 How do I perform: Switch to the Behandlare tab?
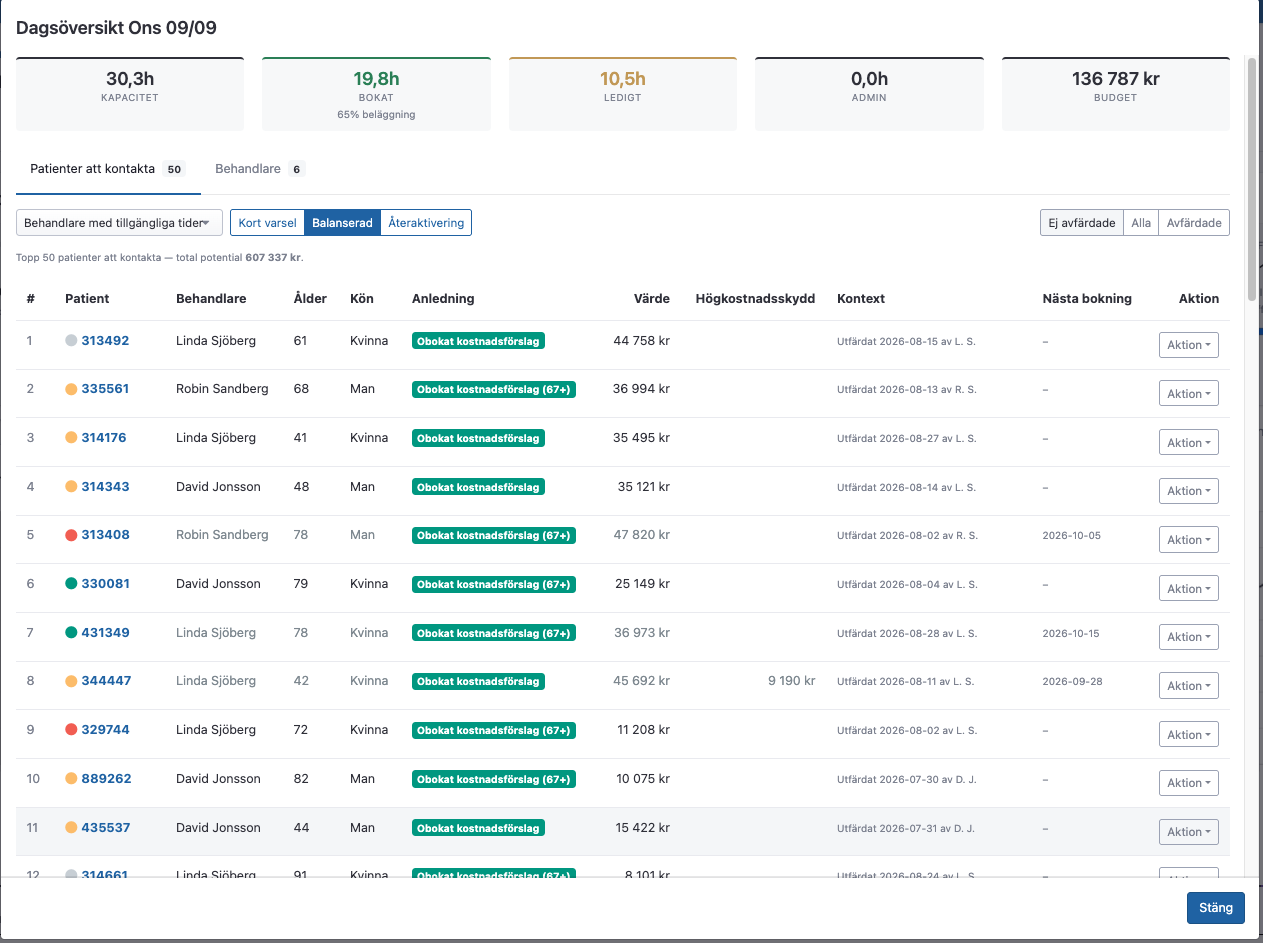click(259, 169)
